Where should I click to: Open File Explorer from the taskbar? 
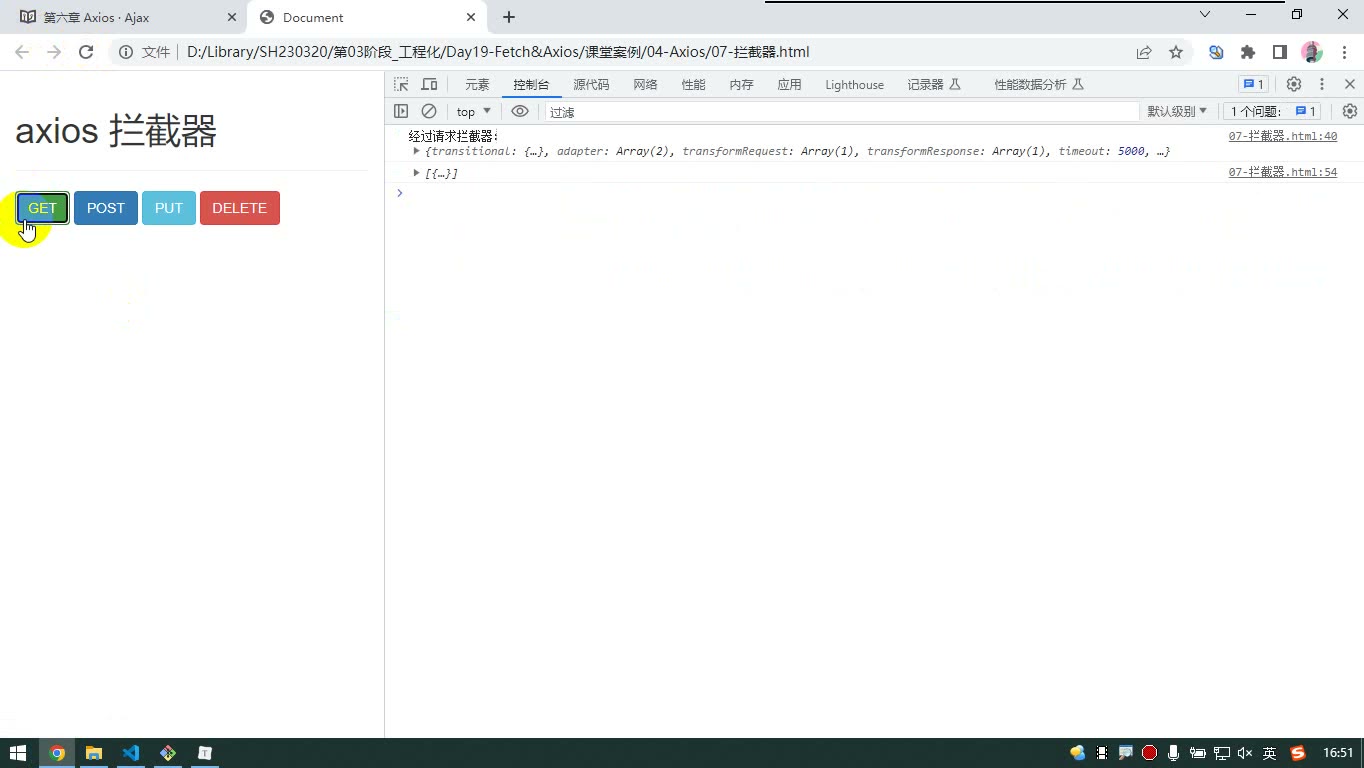coord(93,753)
